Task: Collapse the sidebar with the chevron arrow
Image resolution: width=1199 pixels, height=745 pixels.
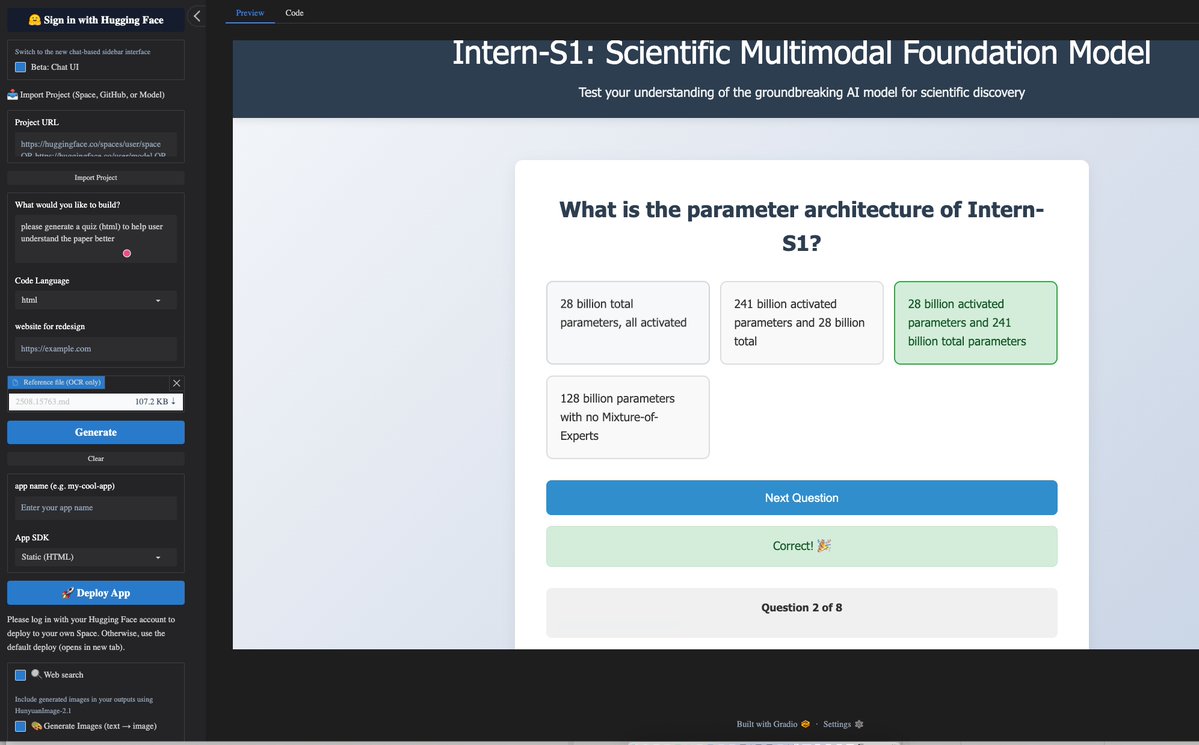Action: coord(197,16)
